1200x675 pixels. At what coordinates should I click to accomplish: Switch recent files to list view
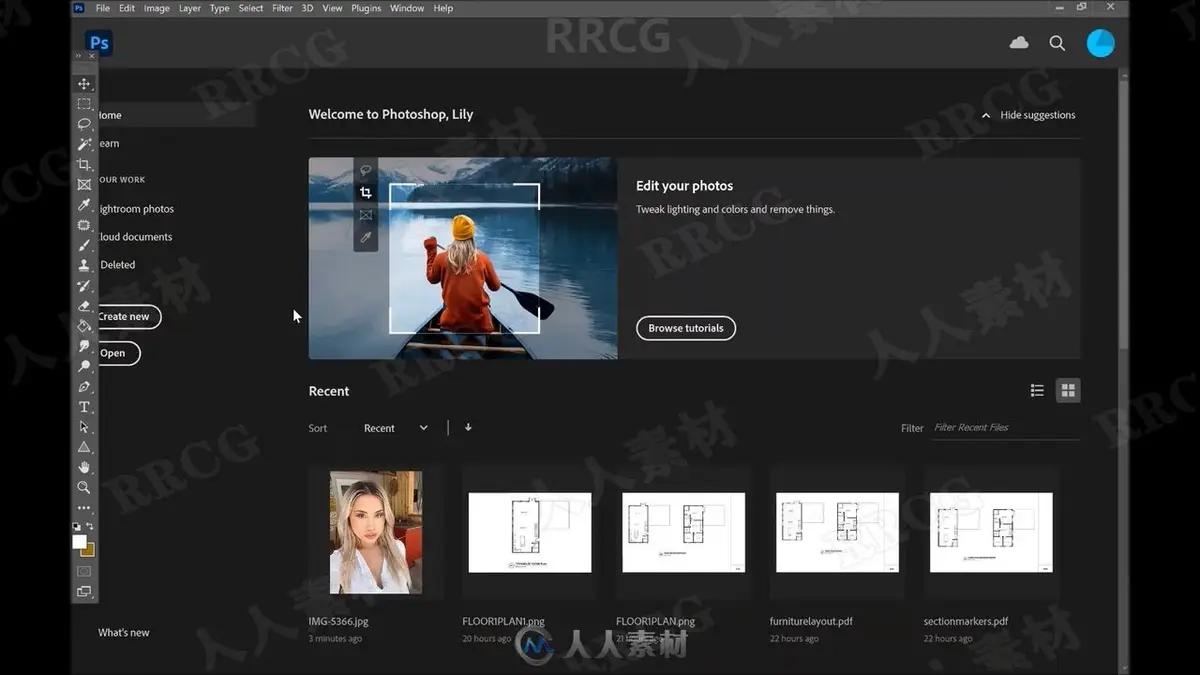1037,390
